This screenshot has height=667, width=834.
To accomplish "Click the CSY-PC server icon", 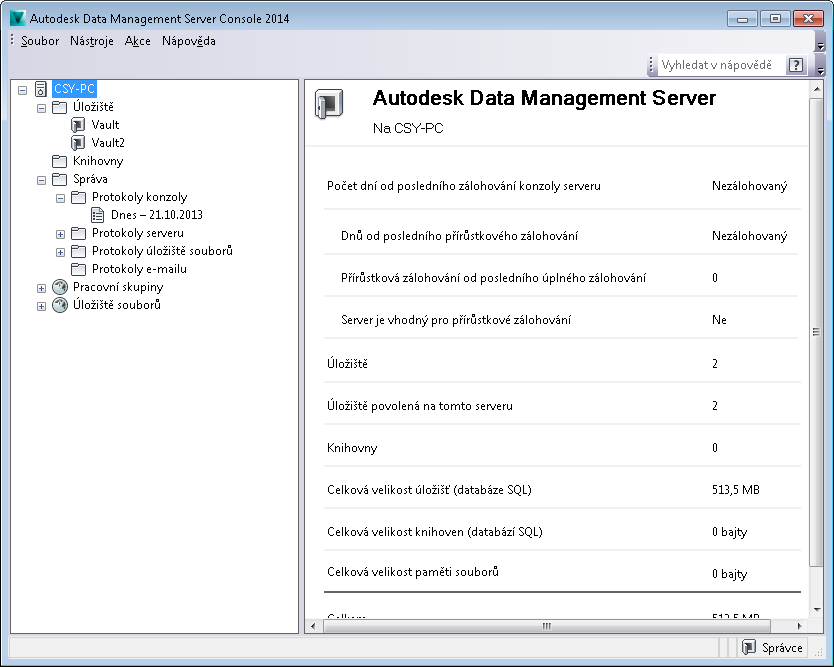I will (x=40, y=89).
